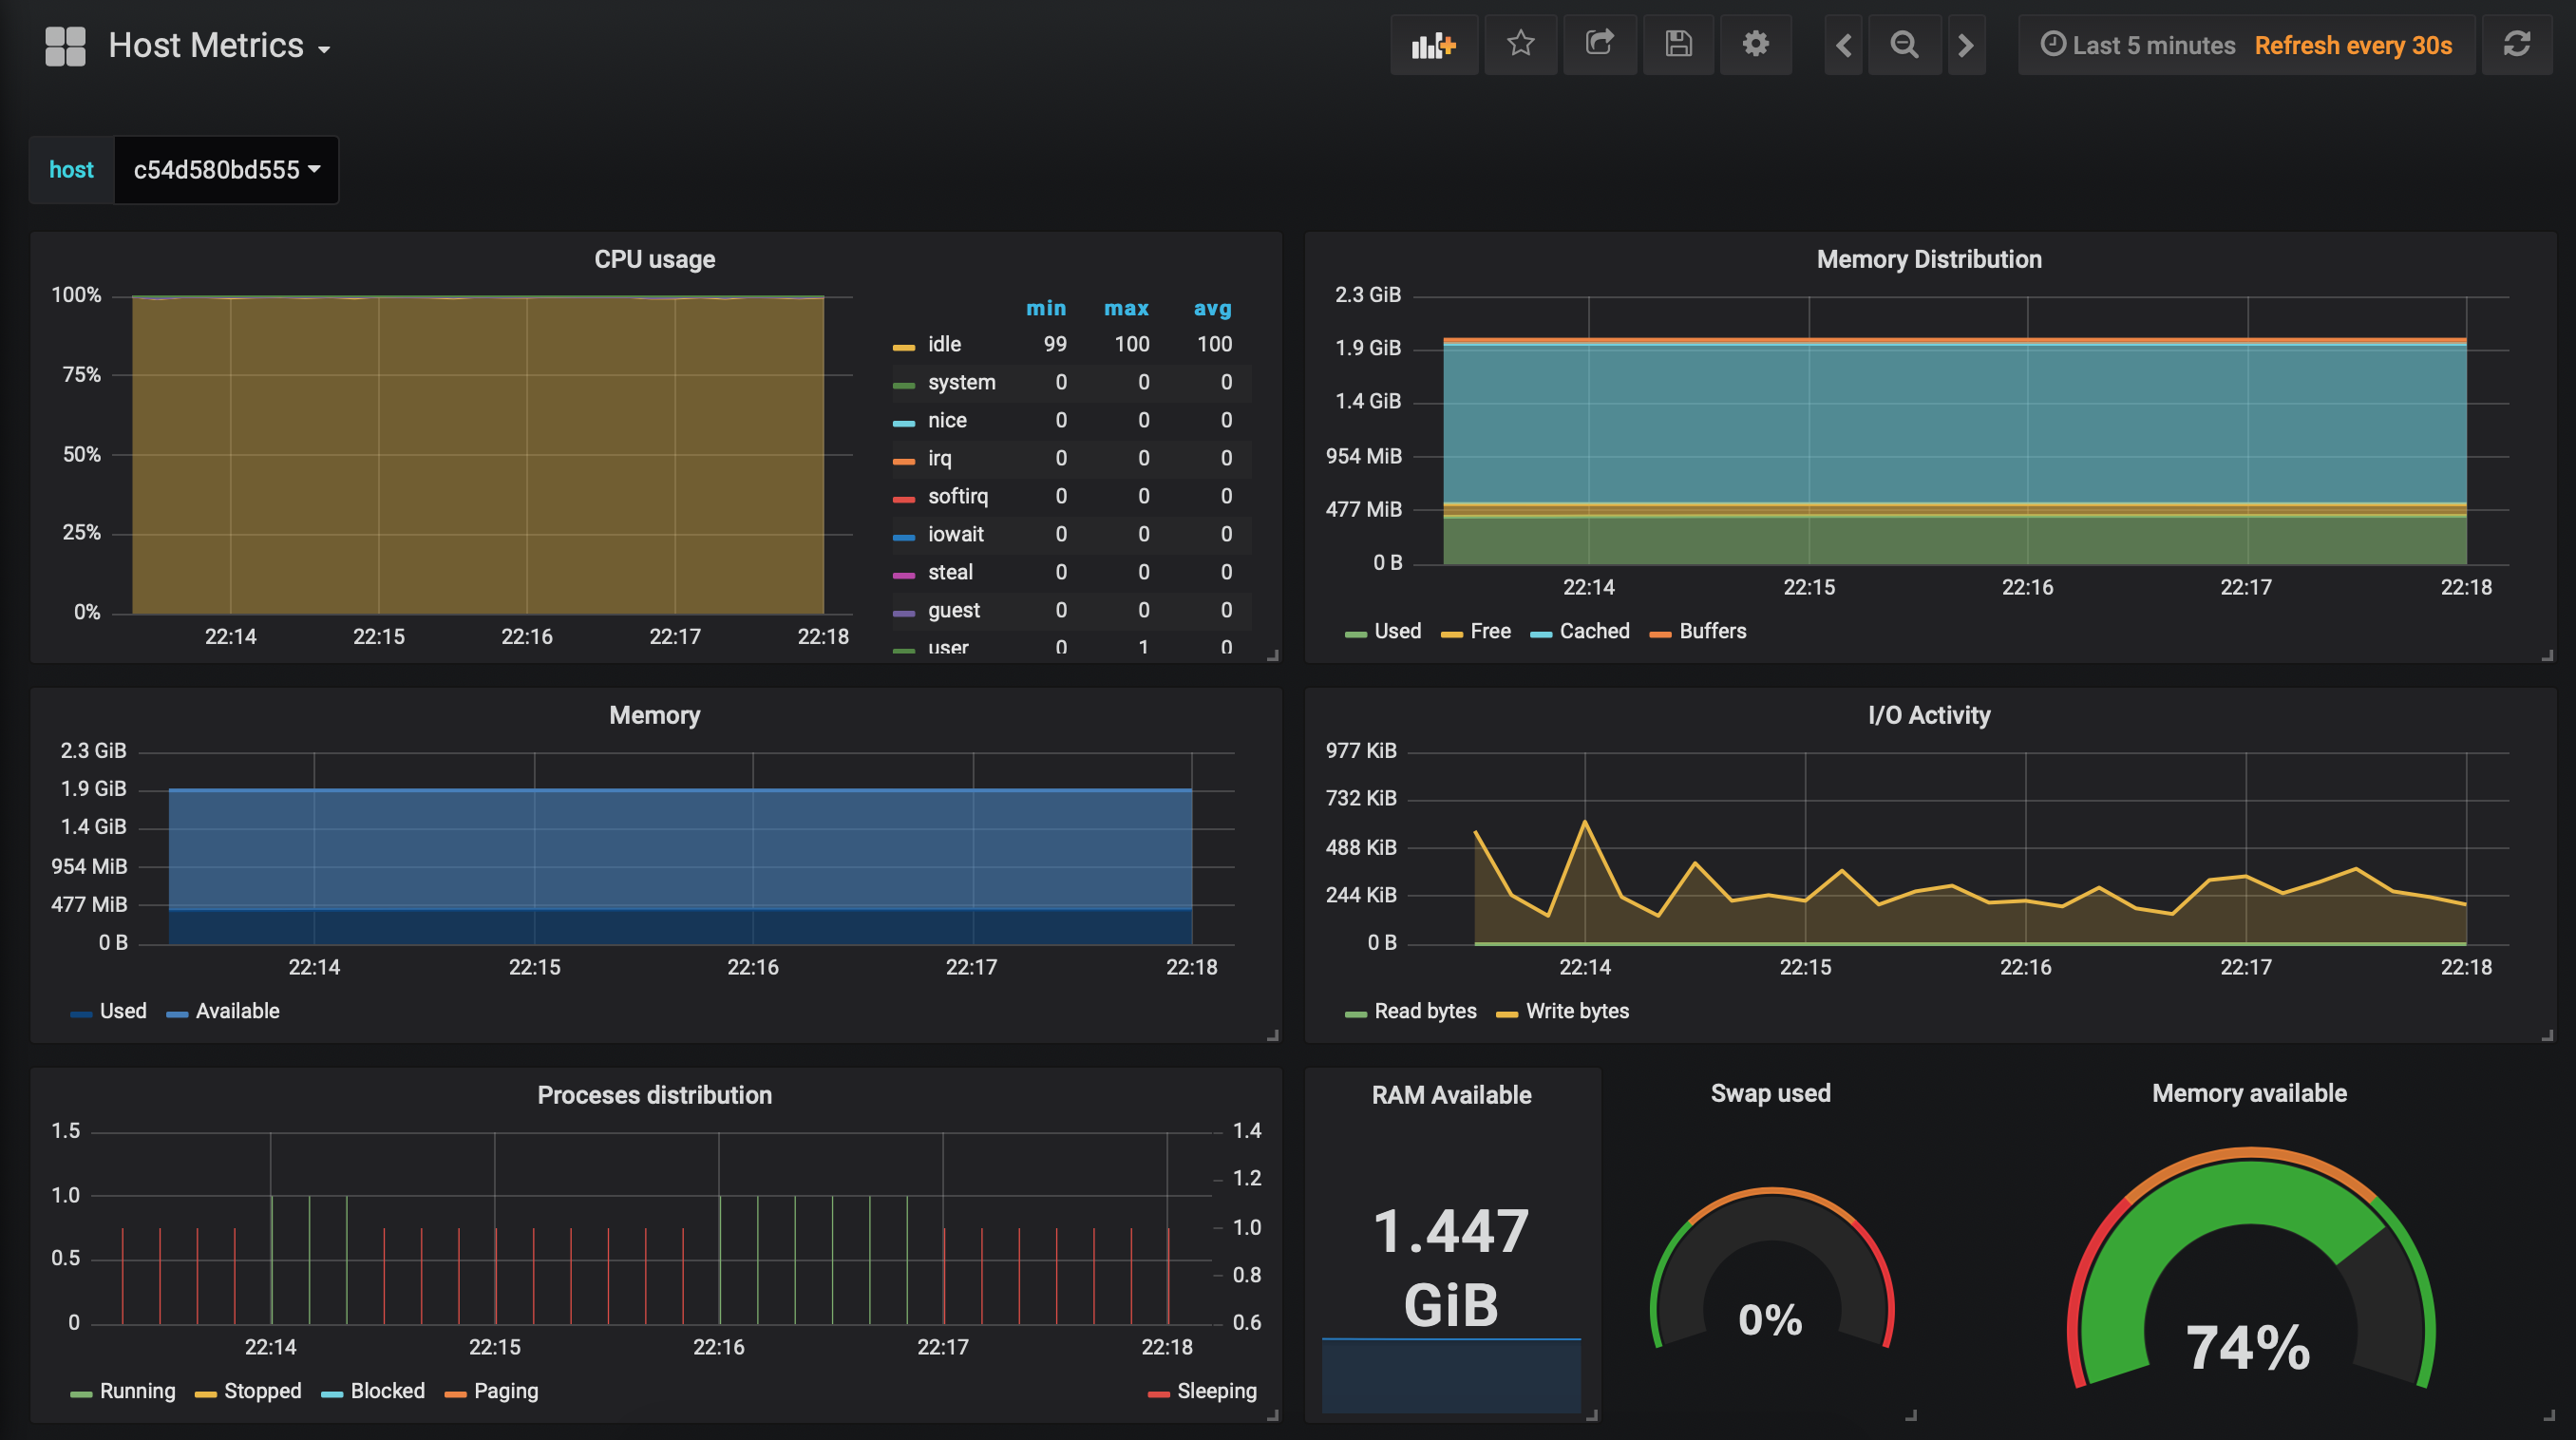The width and height of the screenshot is (2576, 1440).
Task: Click the Add panel icon
Action: 1433,45
